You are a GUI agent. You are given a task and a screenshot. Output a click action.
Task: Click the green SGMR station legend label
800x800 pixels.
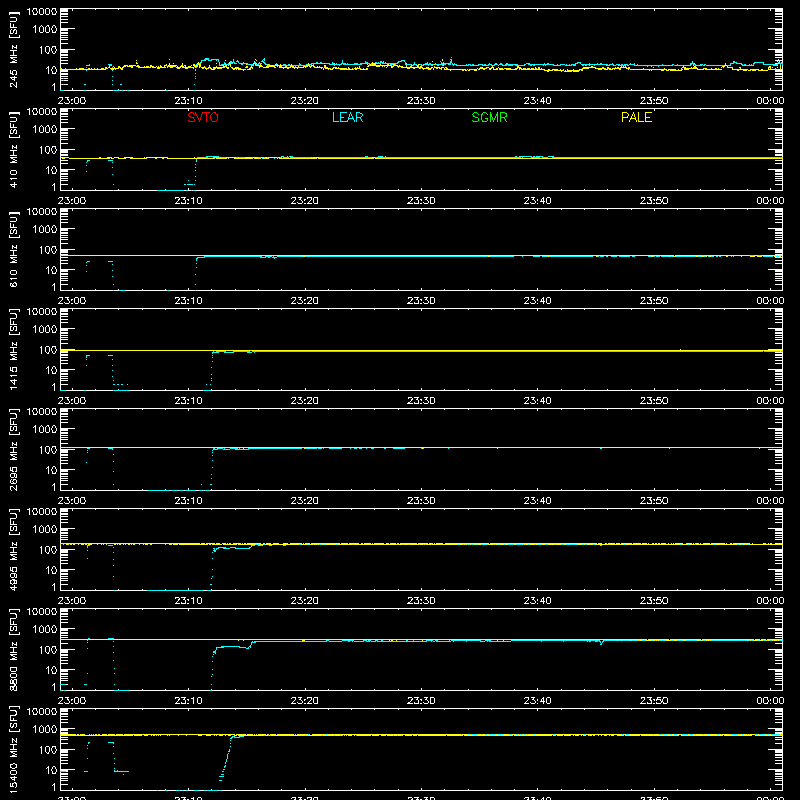[x=489, y=117]
